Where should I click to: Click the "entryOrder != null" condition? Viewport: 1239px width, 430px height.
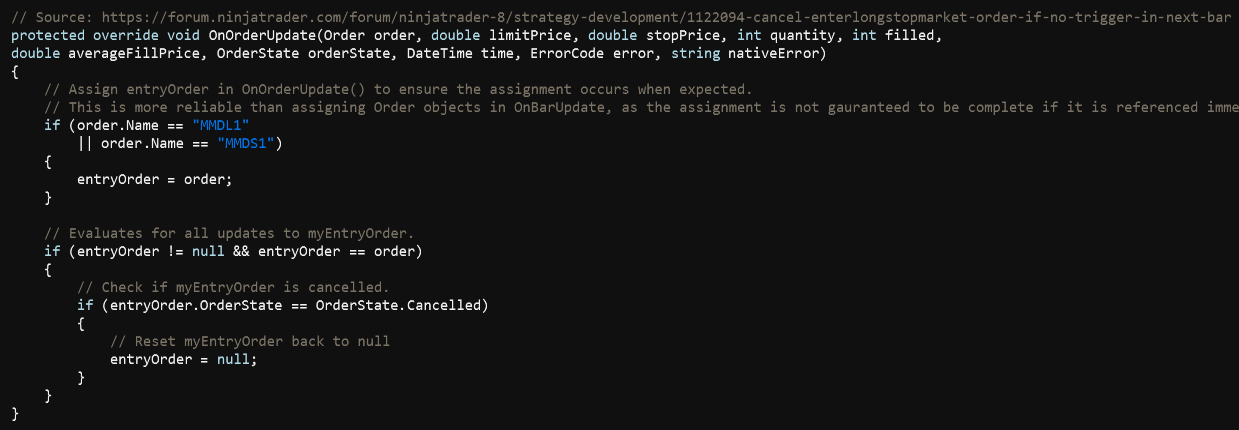142,251
